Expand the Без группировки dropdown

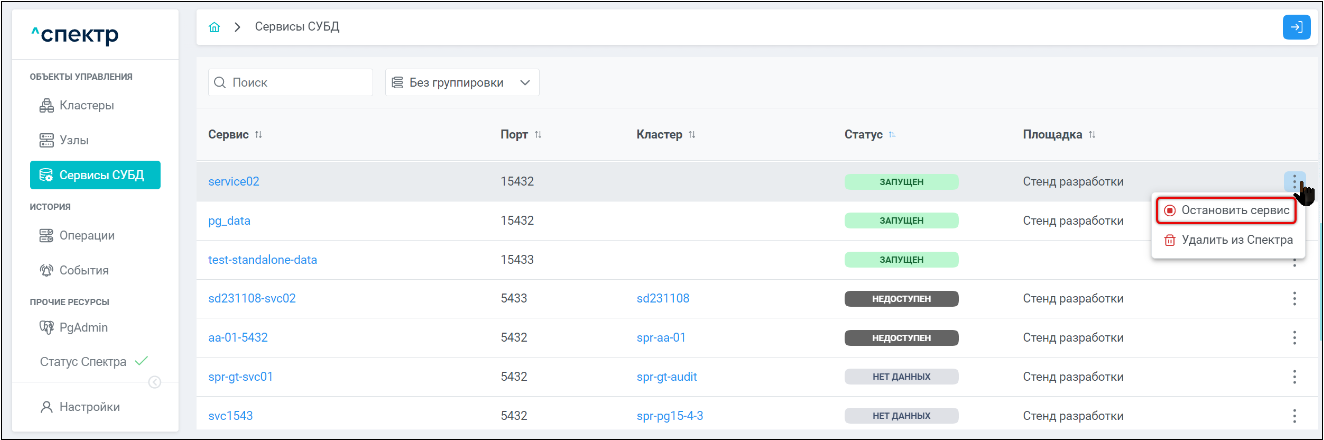[462, 83]
